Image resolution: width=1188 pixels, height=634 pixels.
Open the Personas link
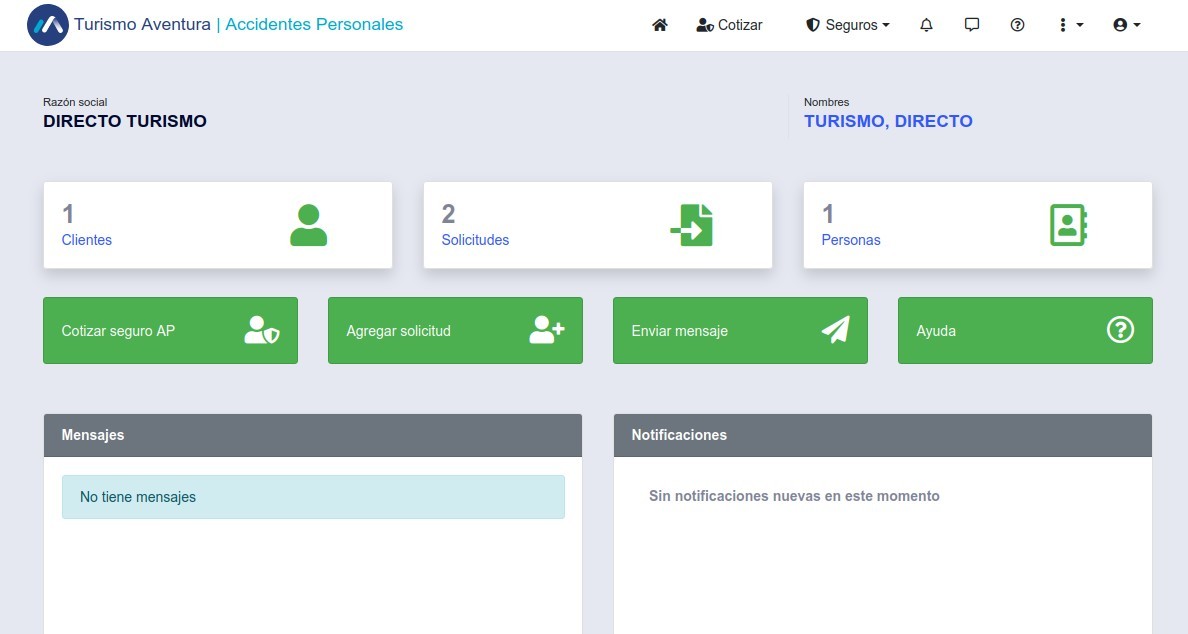click(851, 240)
